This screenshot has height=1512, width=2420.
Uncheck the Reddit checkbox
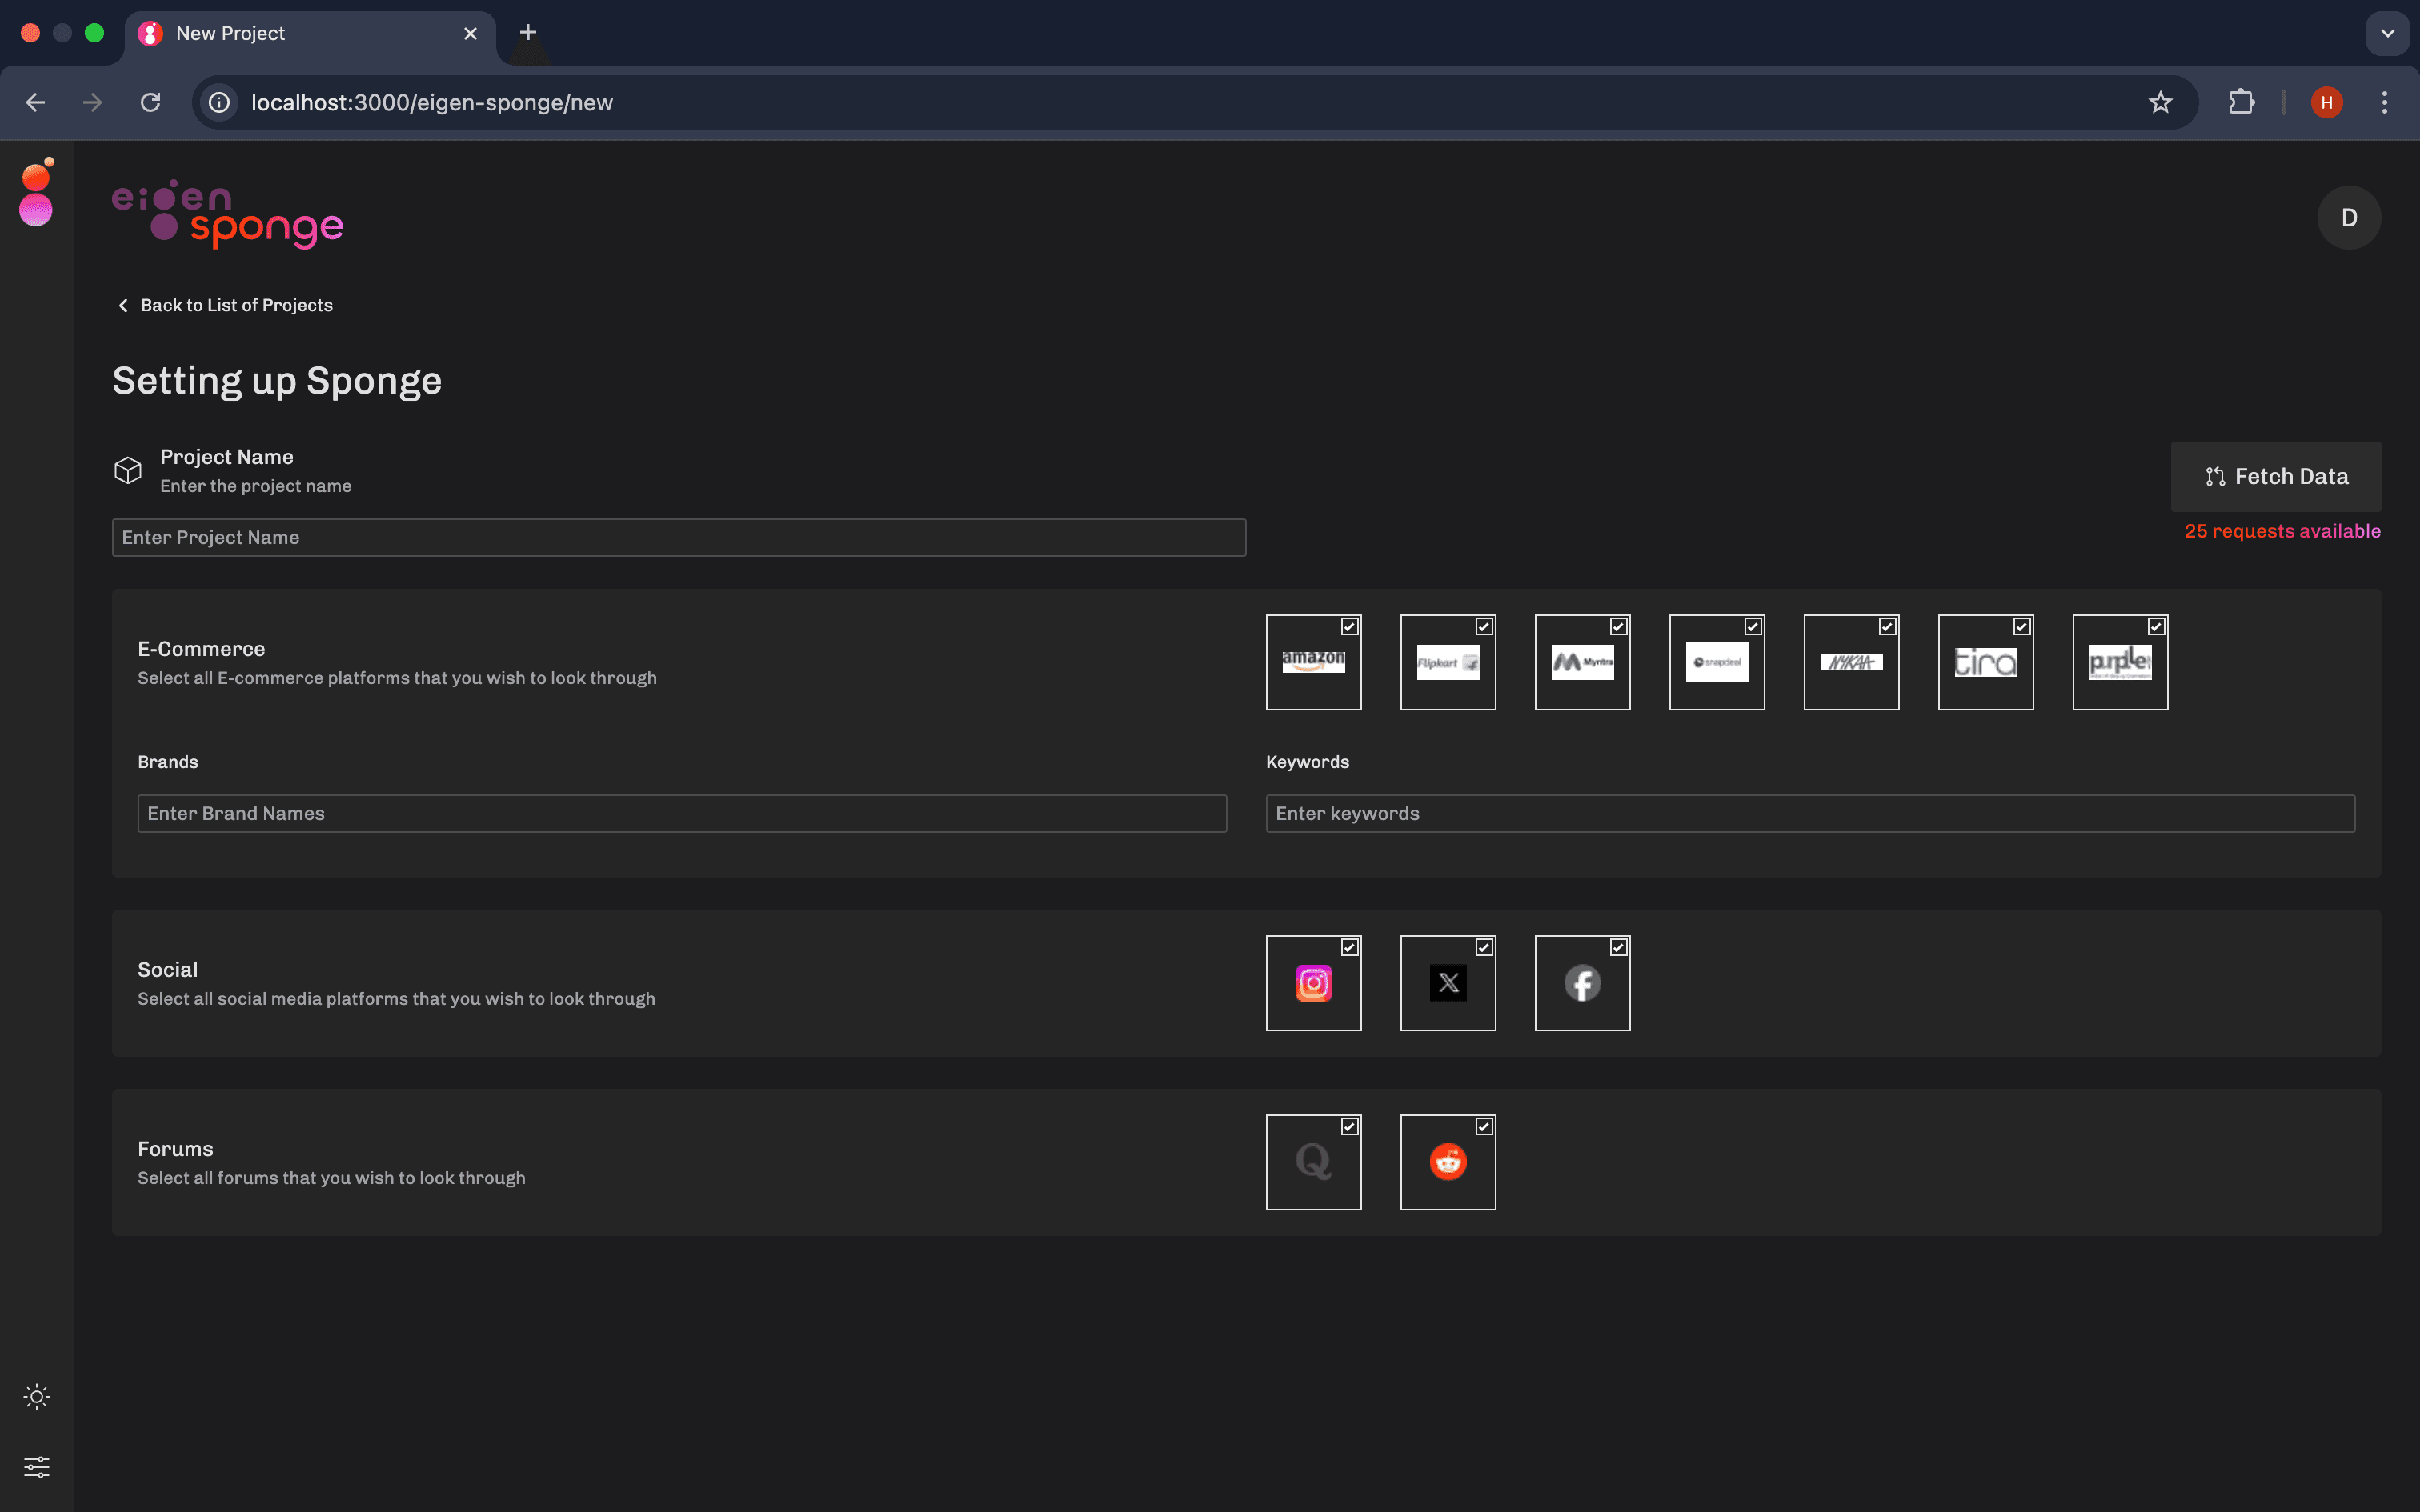[1484, 1127]
